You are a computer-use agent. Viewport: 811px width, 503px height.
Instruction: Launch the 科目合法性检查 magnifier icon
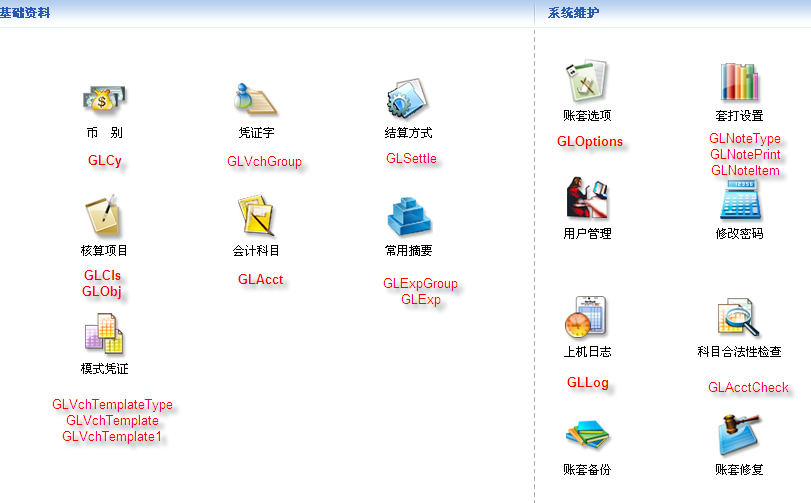[739, 317]
